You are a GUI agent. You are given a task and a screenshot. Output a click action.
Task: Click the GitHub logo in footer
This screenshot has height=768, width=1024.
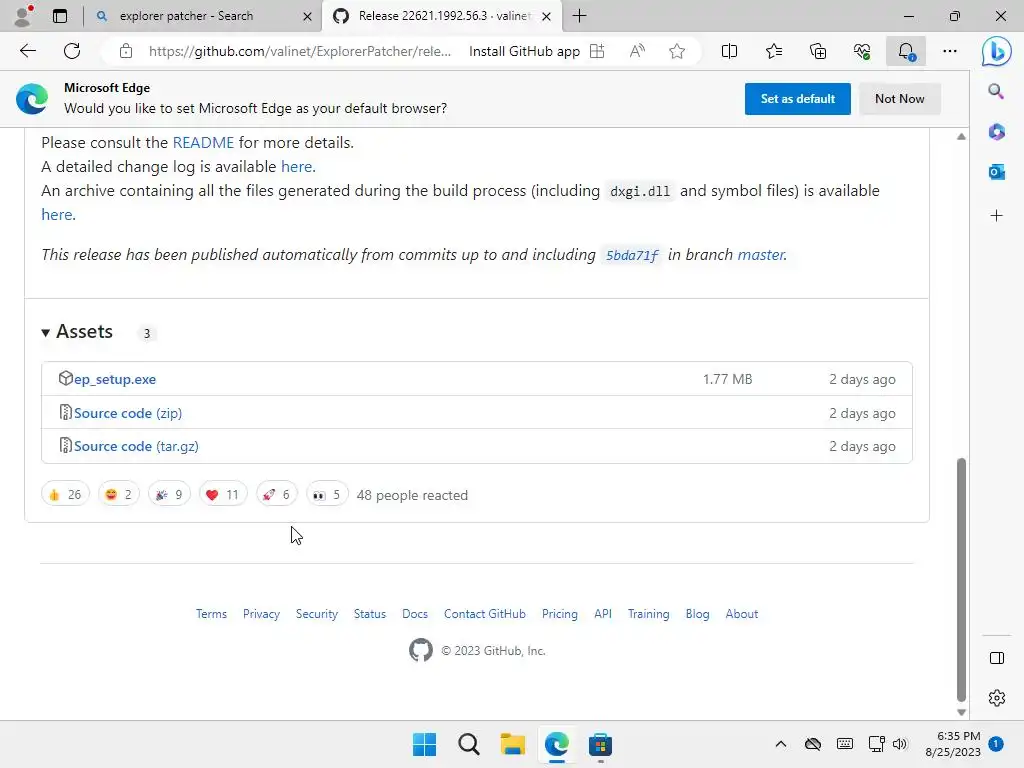point(421,650)
